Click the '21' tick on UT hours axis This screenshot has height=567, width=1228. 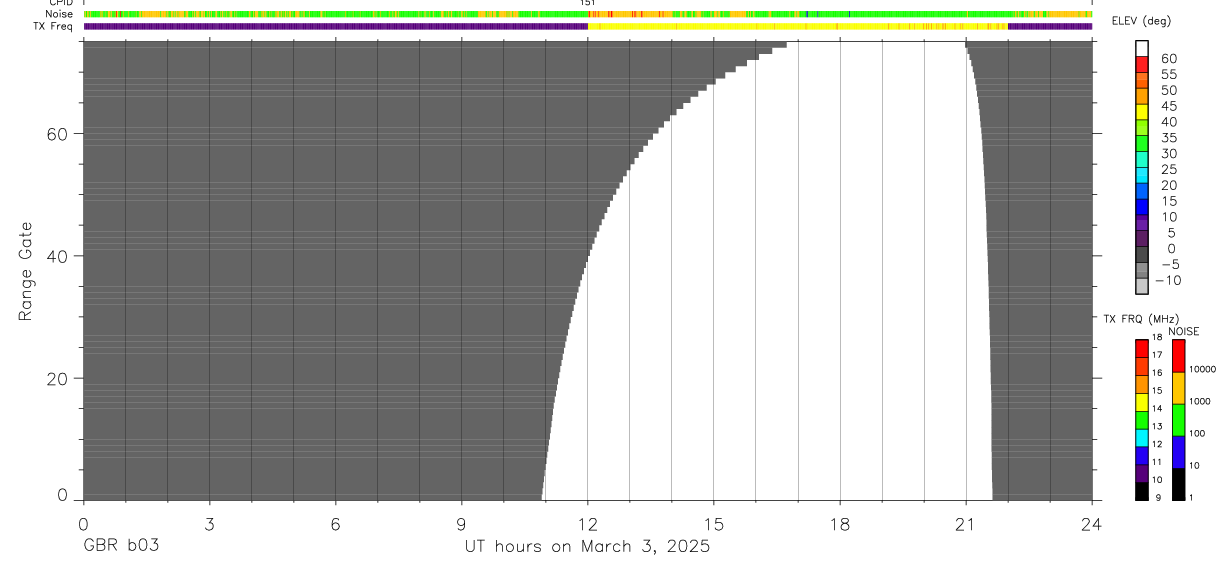[x=966, y=524]
